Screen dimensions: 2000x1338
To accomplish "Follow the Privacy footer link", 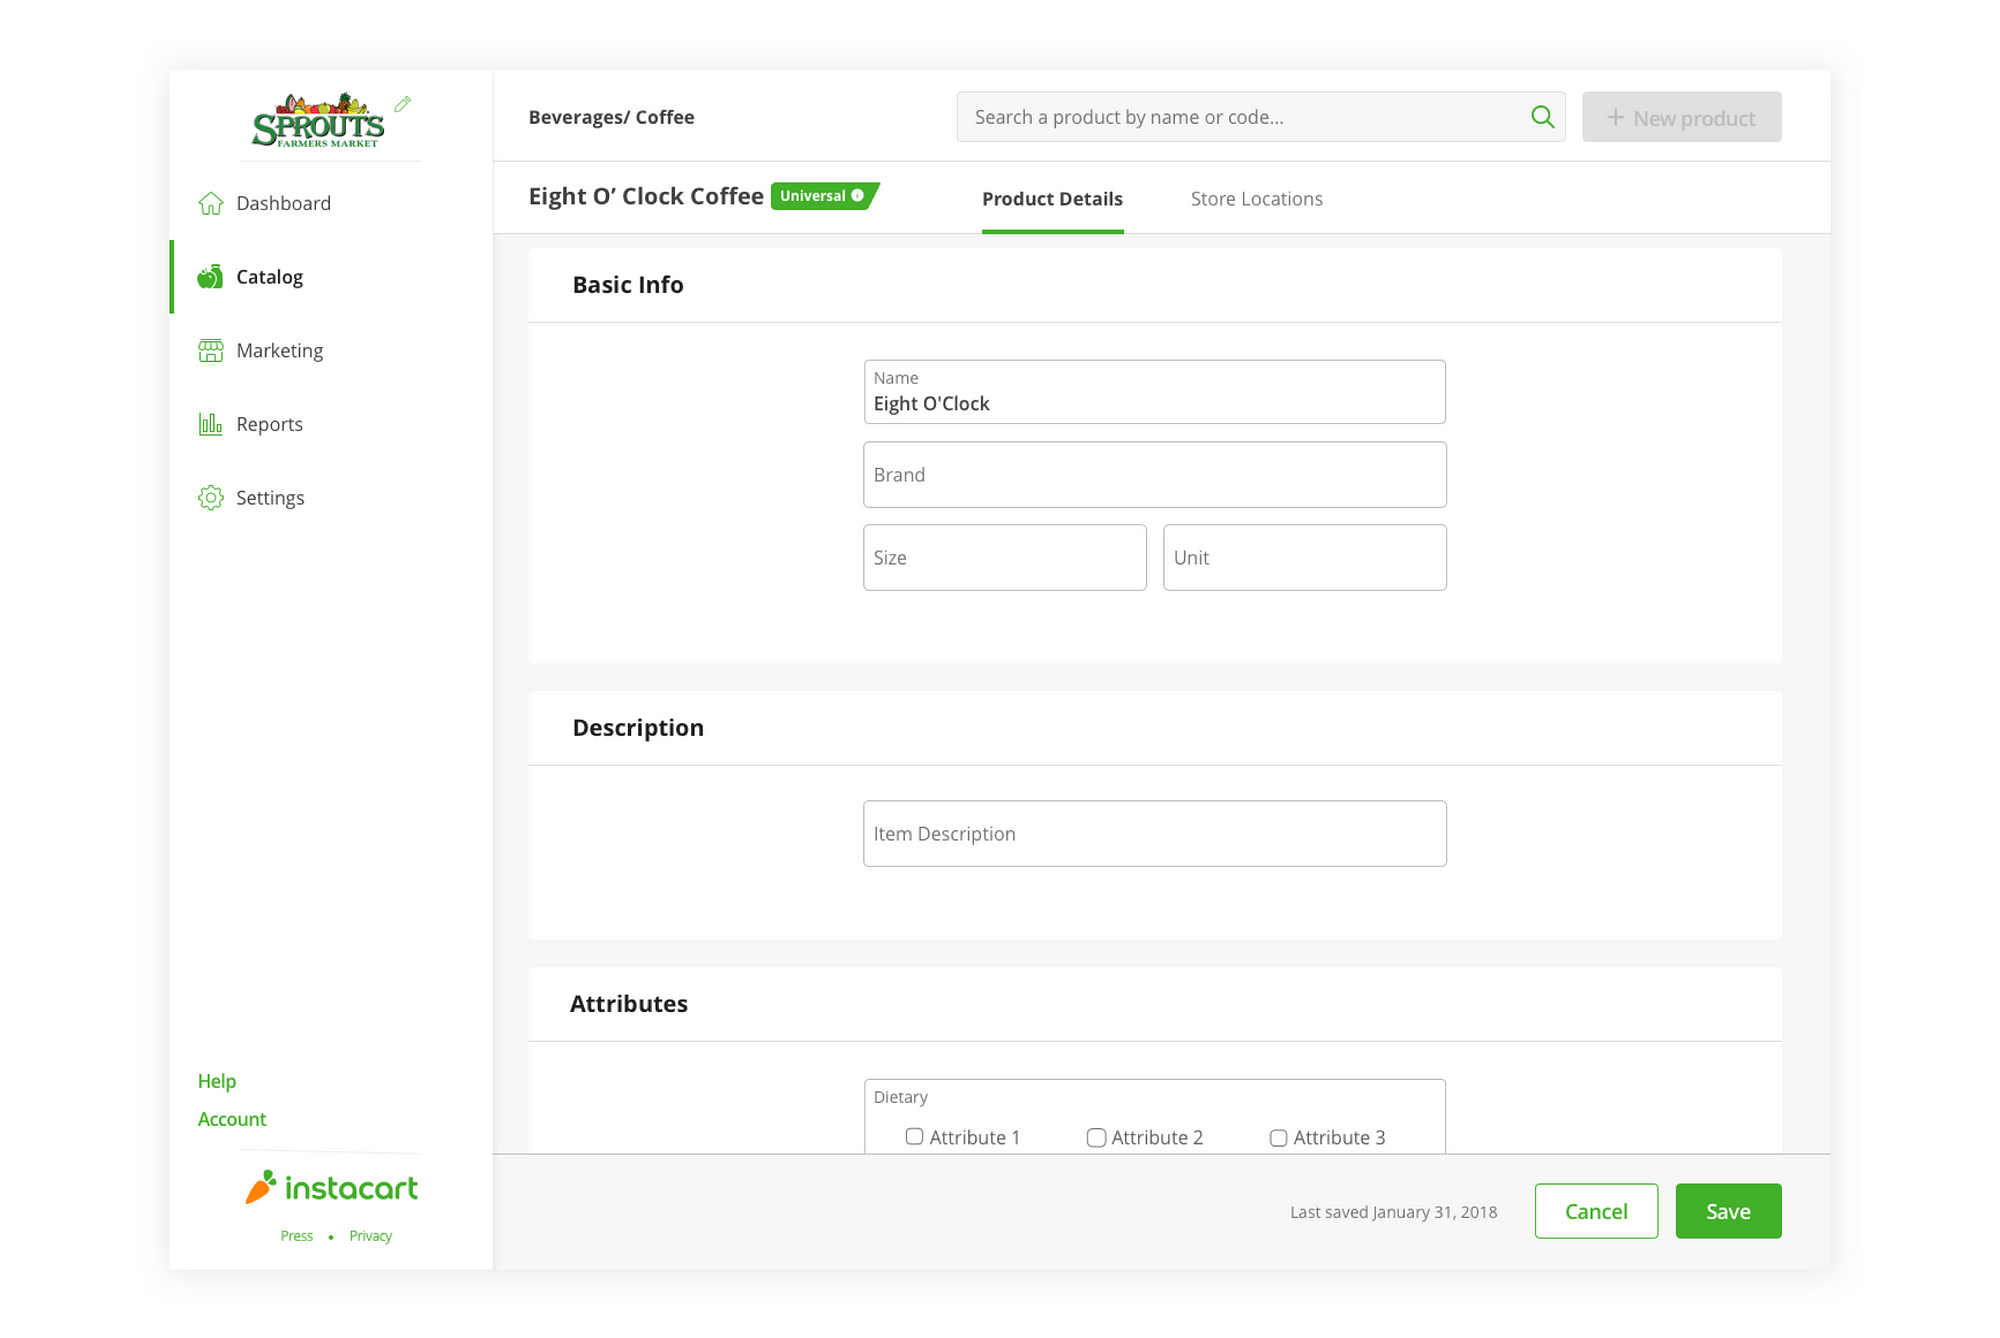I will coord(371,1236).
